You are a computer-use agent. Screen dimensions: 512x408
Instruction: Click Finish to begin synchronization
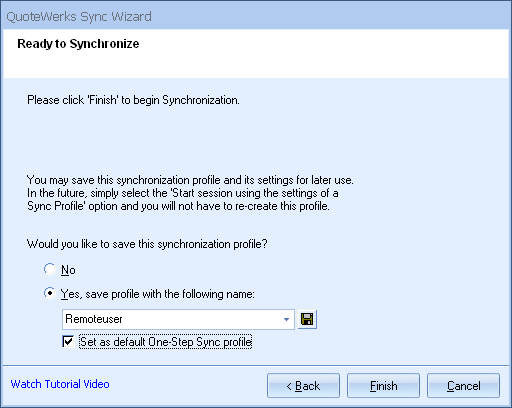click(x=383, y=386)
